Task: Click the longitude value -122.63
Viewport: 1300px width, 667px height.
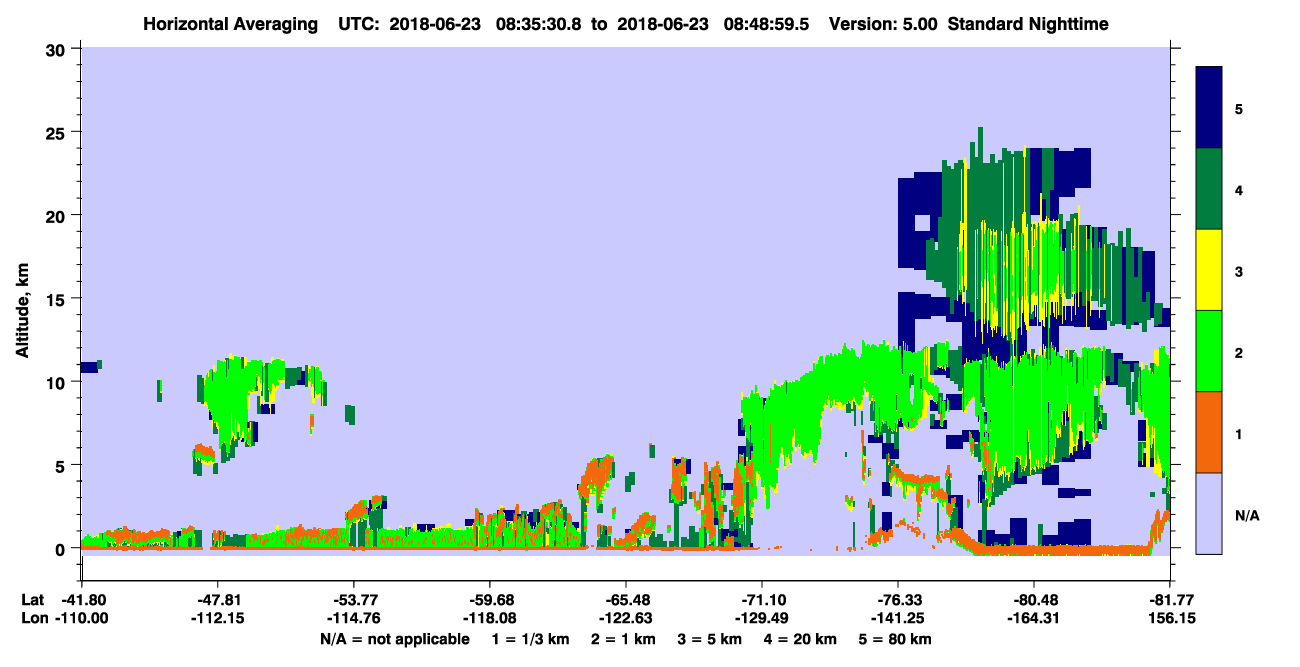Action: [x=626, y=618]
